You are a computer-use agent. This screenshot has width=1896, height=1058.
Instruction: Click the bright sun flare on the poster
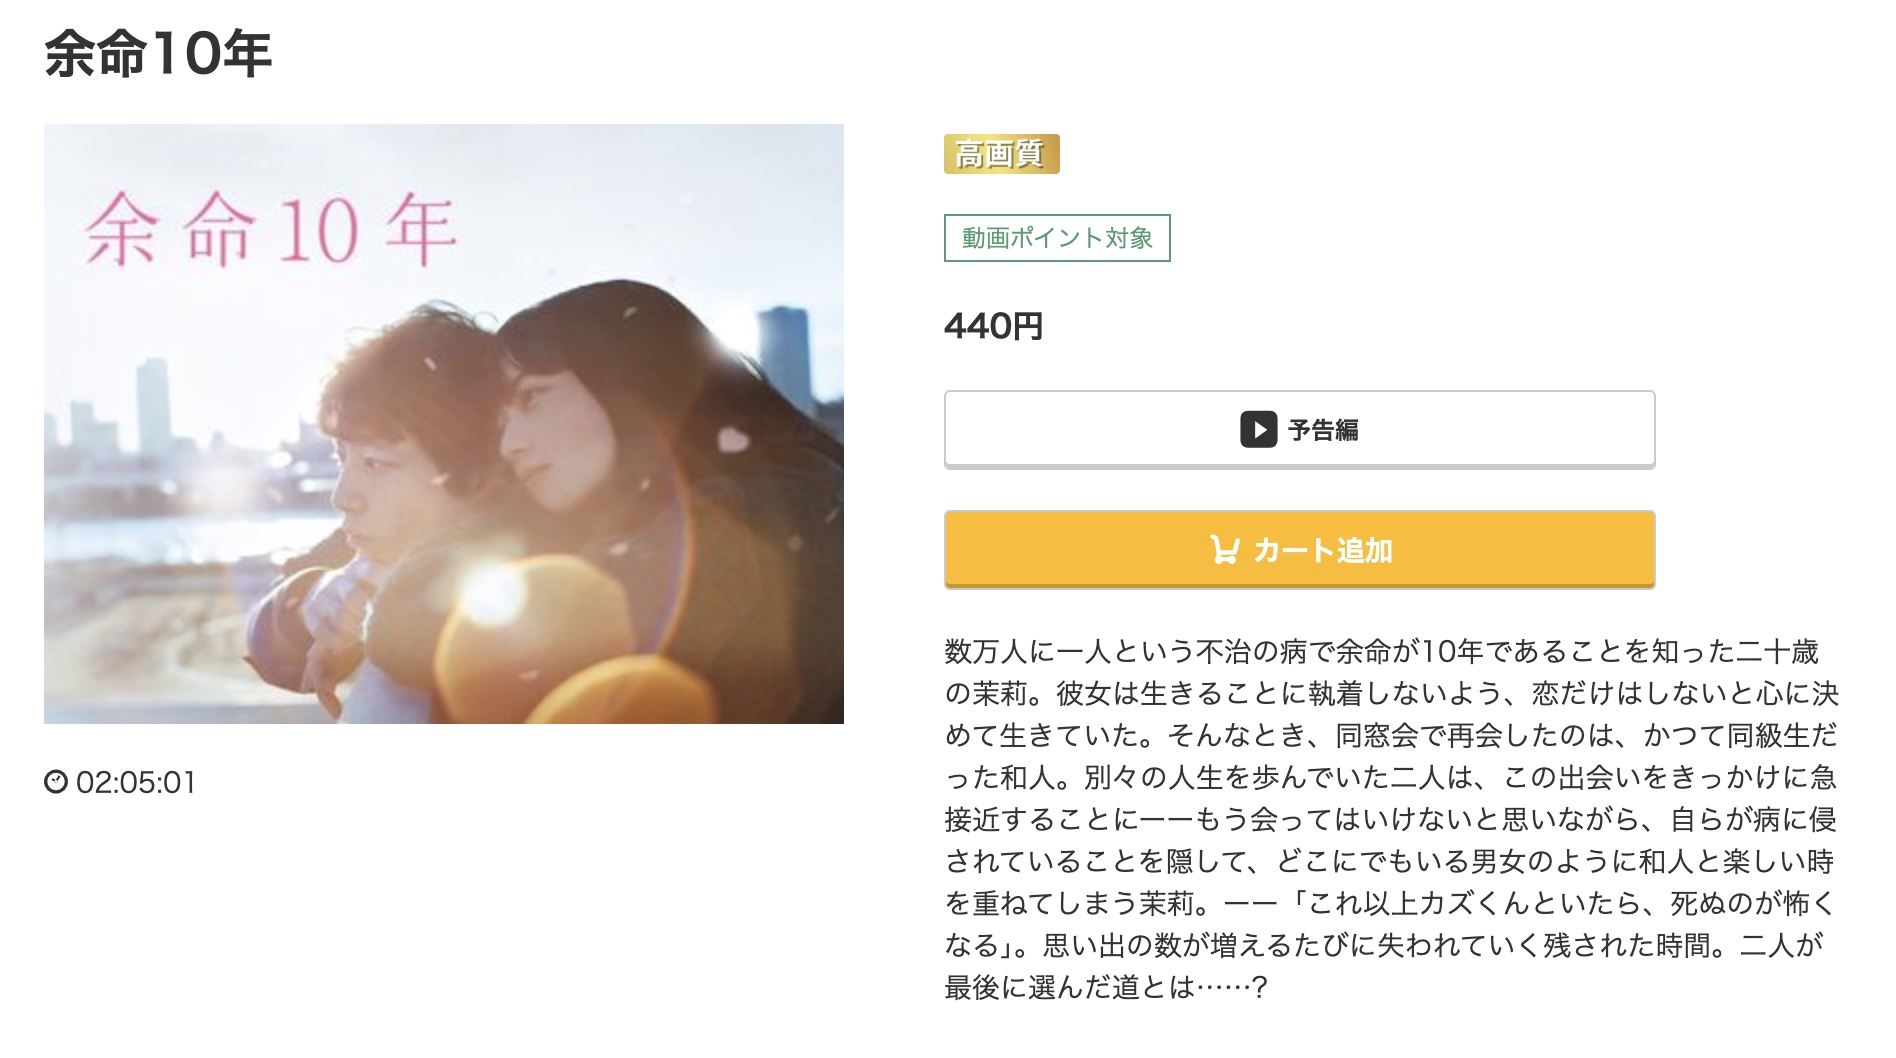coord(490,591)
